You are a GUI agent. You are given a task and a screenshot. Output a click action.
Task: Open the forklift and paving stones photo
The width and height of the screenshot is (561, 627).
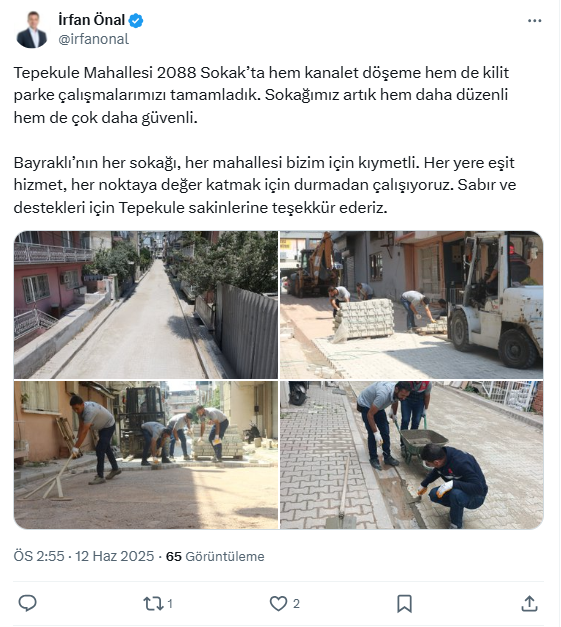point(411,305)
